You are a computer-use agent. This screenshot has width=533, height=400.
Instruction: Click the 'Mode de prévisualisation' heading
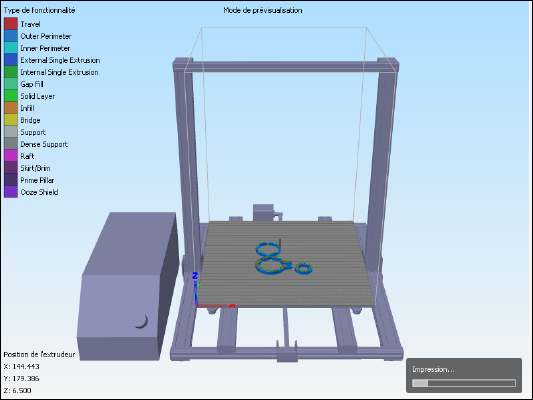pyautogui.click(x=263, y=11)
